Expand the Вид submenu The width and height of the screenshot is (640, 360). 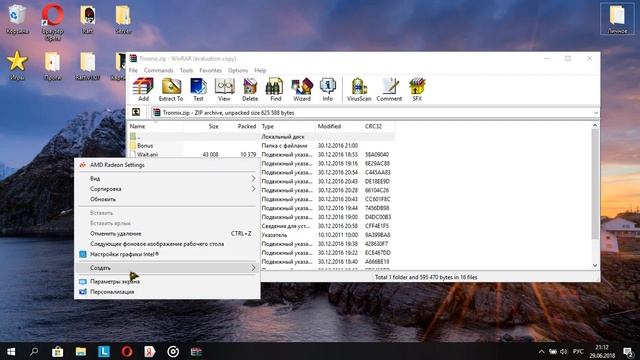click(167, 178)
